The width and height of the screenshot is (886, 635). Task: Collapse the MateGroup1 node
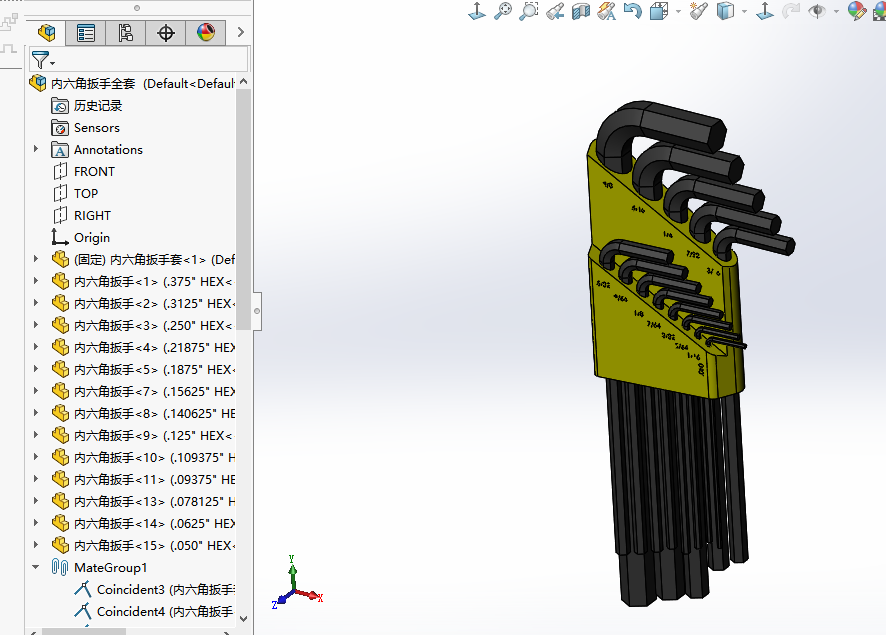coord(36,567)
